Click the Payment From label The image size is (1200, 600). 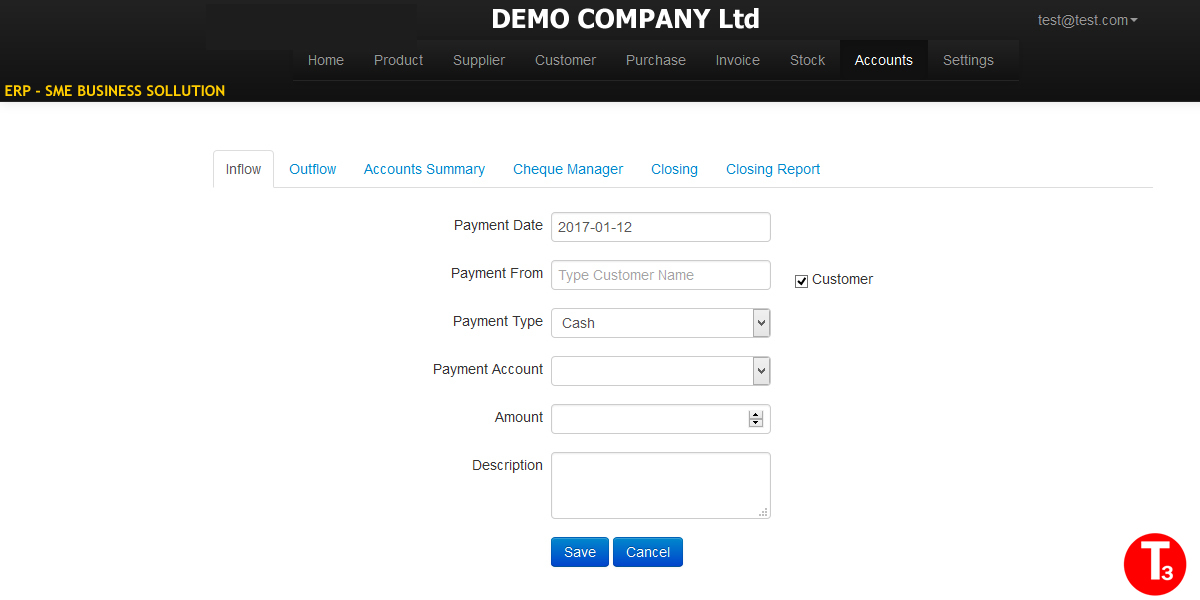497,273
